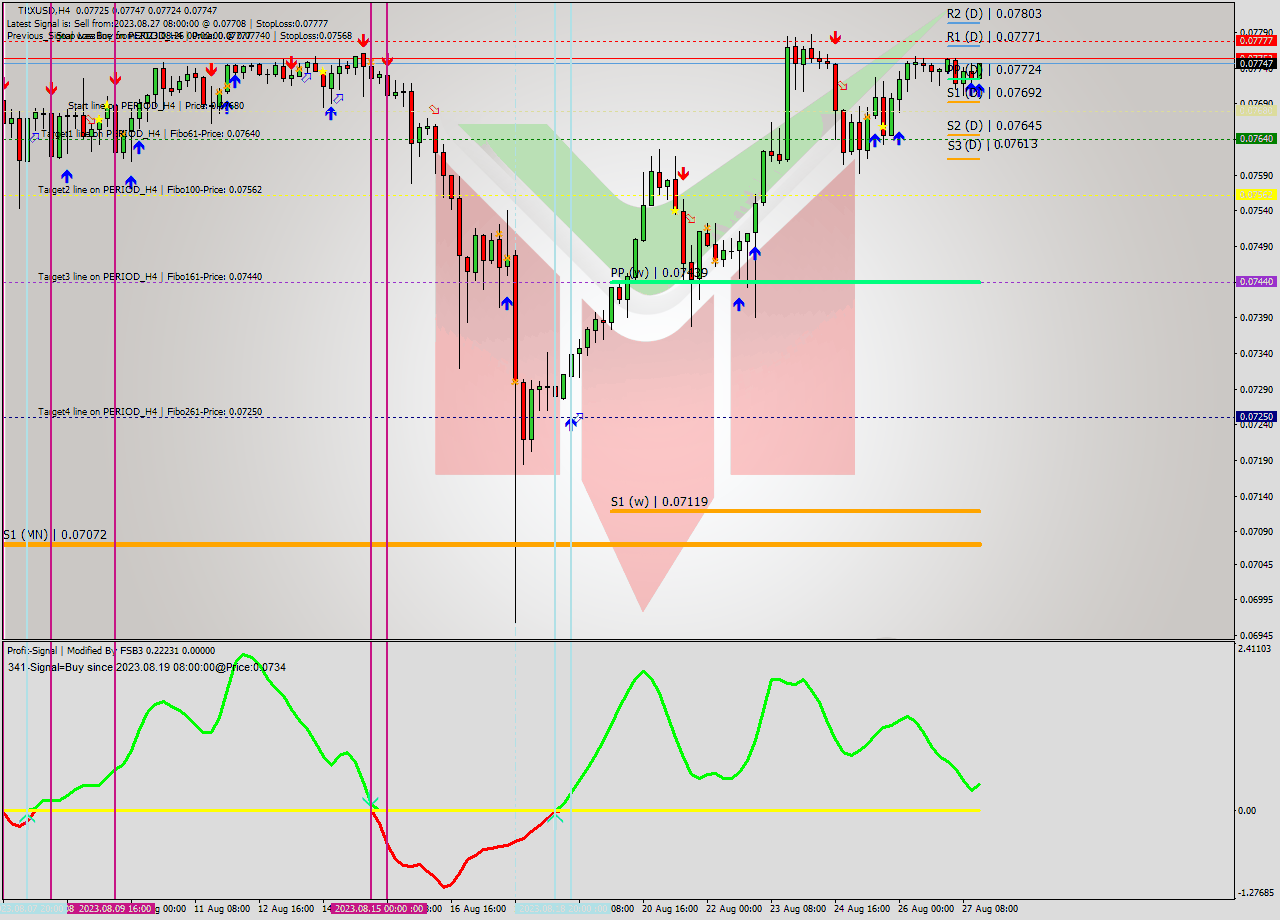The width and height of the screenshot is (1280, 920).
Task: Click the thick green PP (w) pivot line
Action: (795, 282)
